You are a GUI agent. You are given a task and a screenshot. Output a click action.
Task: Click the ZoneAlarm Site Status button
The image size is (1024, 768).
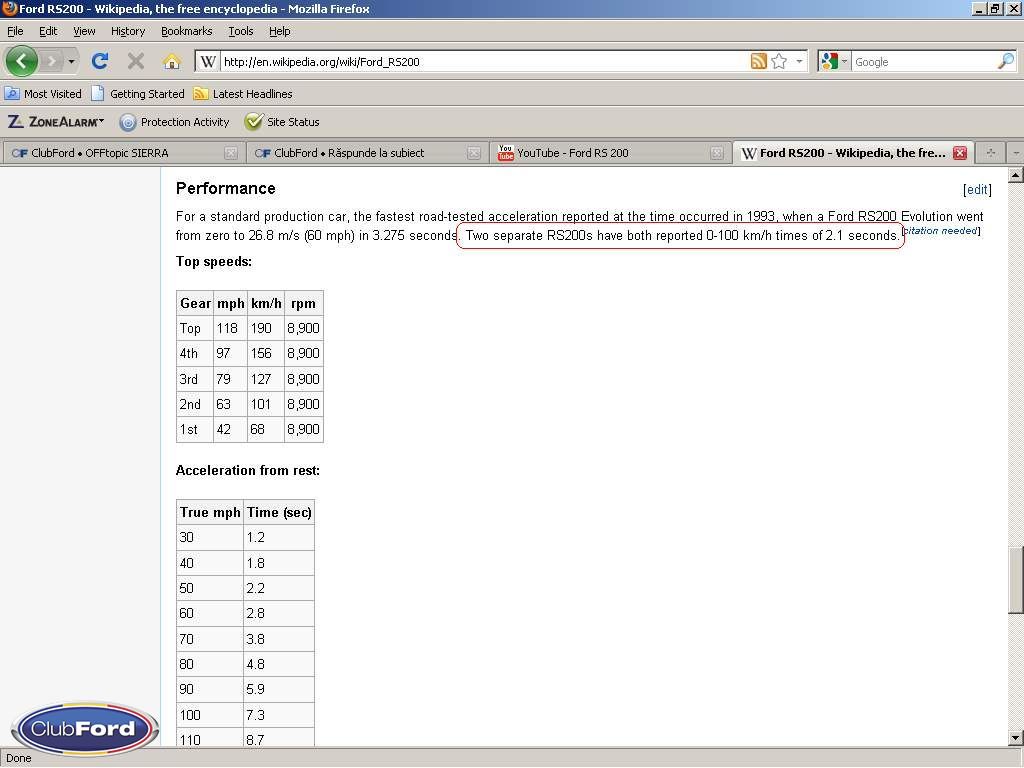pos(283,122)
